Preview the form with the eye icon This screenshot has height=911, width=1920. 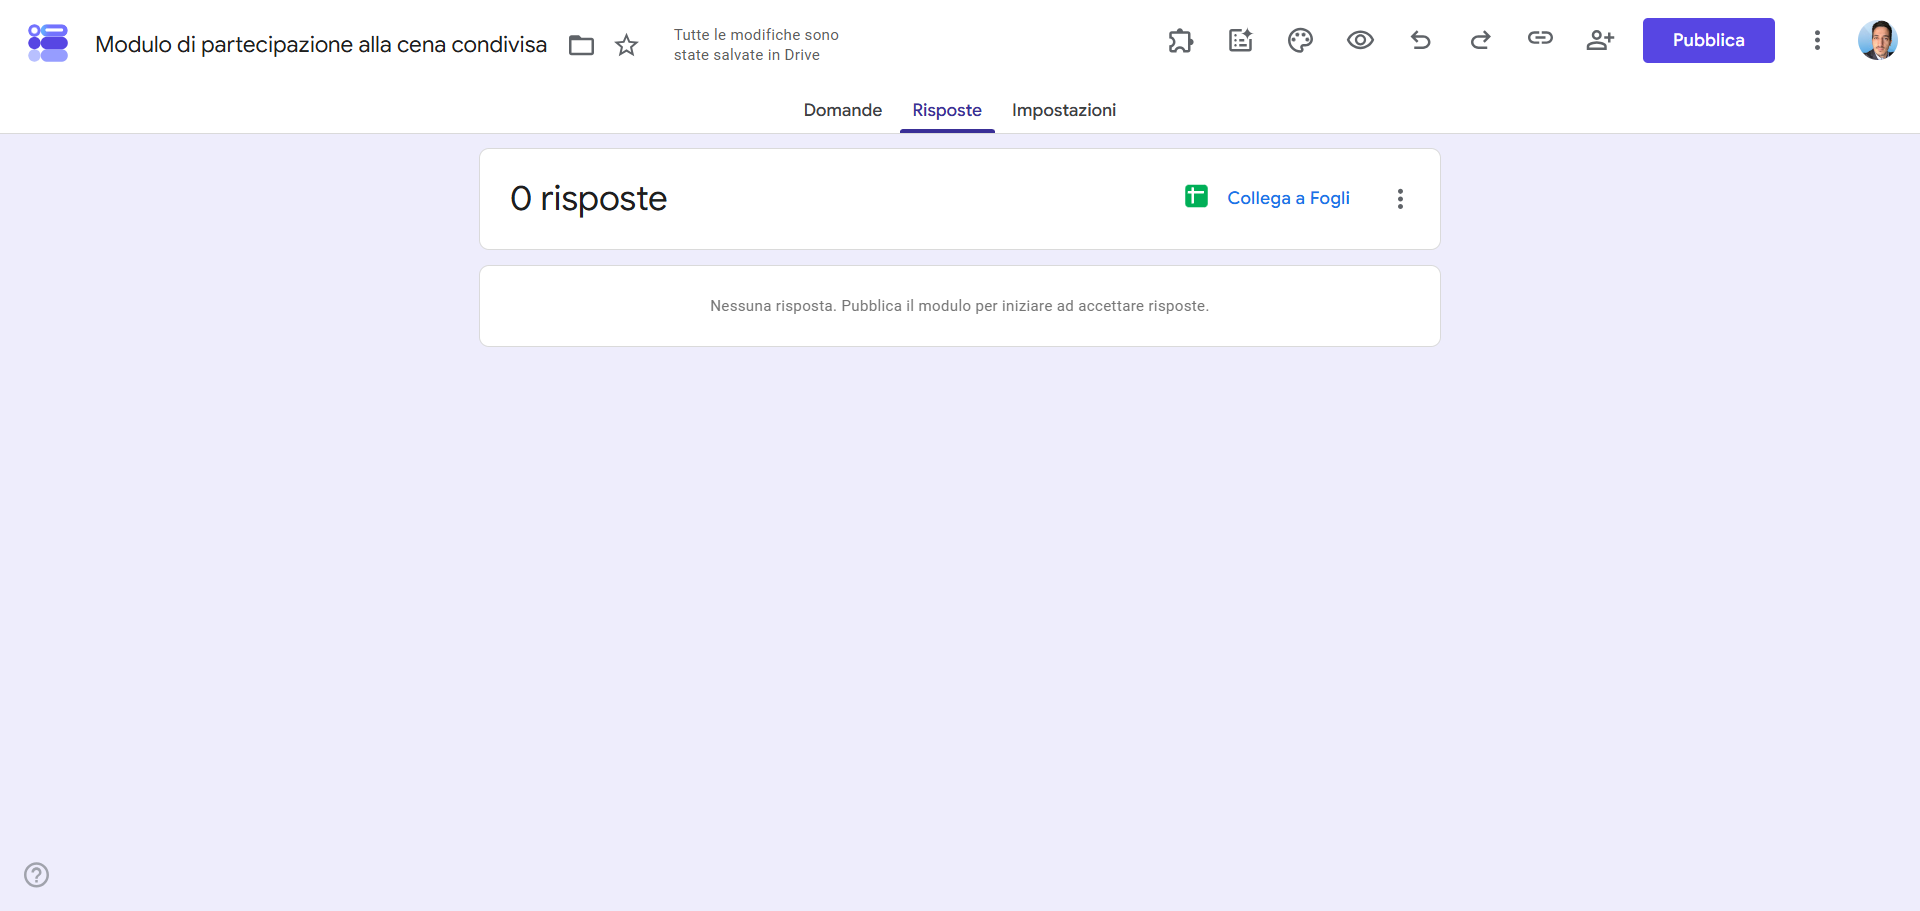[1360, 40]
